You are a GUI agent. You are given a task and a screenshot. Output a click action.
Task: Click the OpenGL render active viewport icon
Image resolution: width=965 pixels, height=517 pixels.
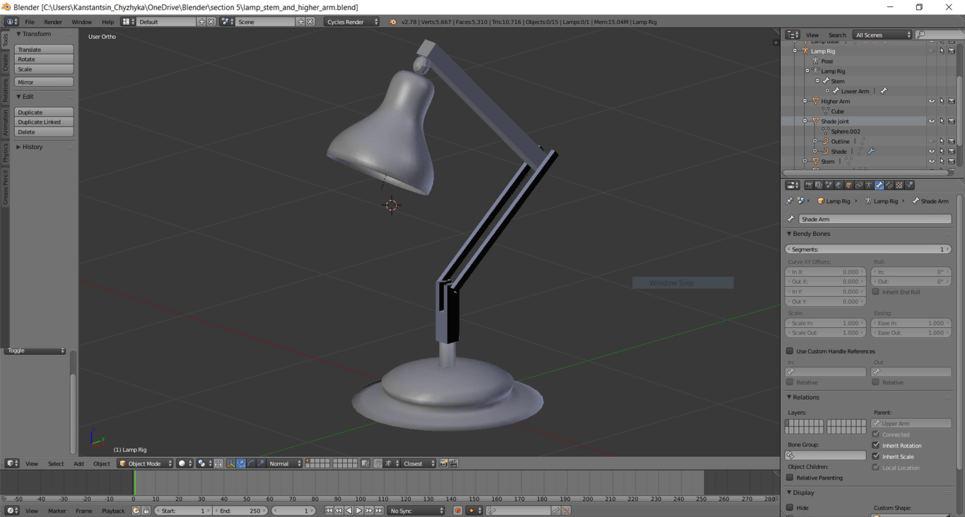point(443,463)
